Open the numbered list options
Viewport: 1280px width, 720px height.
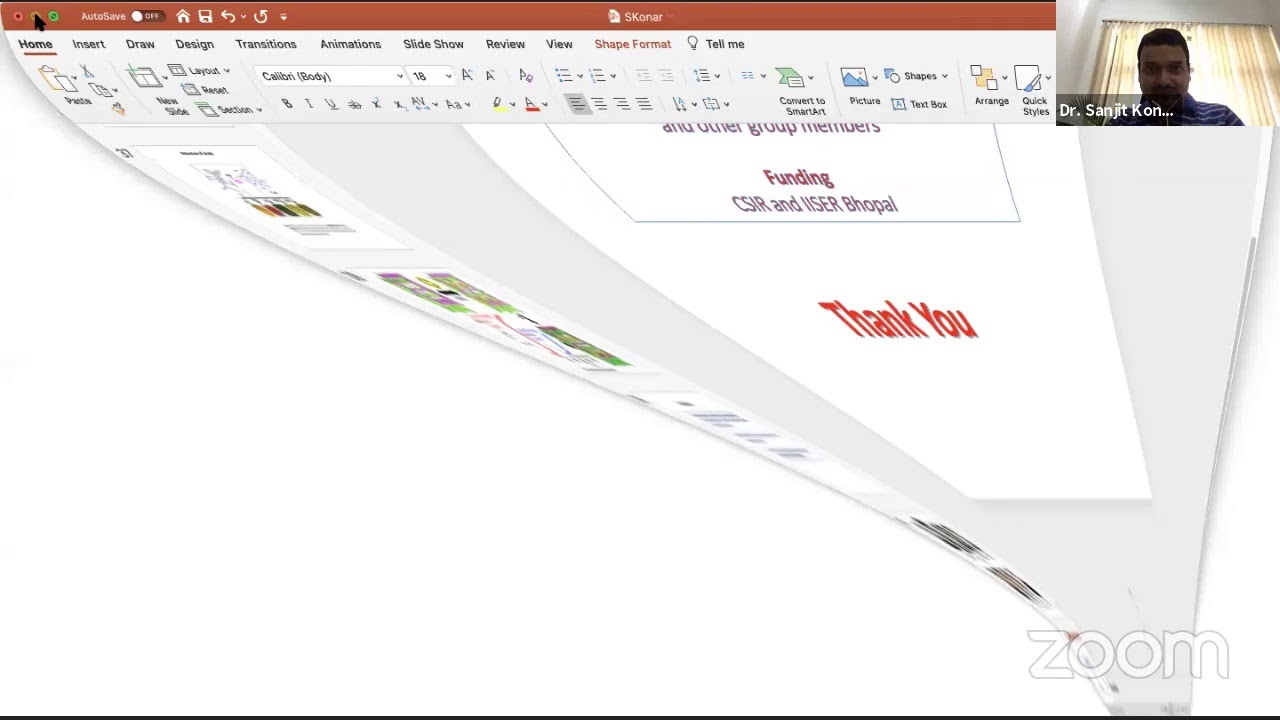[x=602, y=76]
